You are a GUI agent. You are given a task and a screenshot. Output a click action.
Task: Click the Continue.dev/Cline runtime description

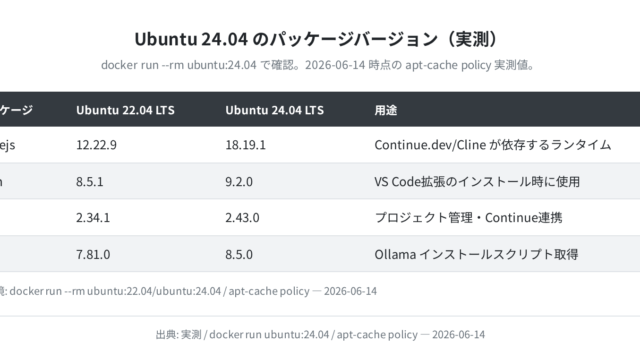[x=493, y=145]
